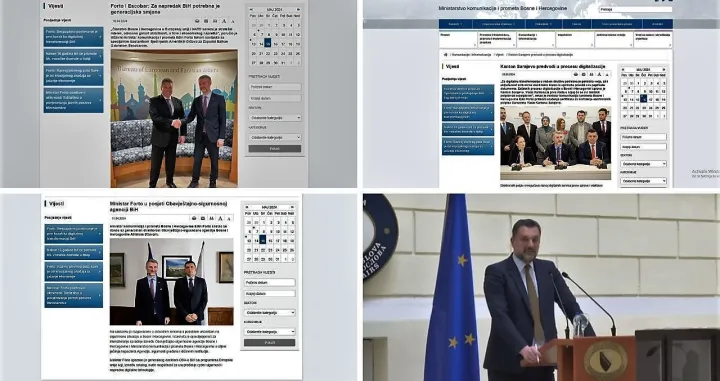This screenshot has height=381, width=720.
Task: Open 'Nakon 30 godina' news card, Forto i Escobar page
Action: (x=73, y=56)
